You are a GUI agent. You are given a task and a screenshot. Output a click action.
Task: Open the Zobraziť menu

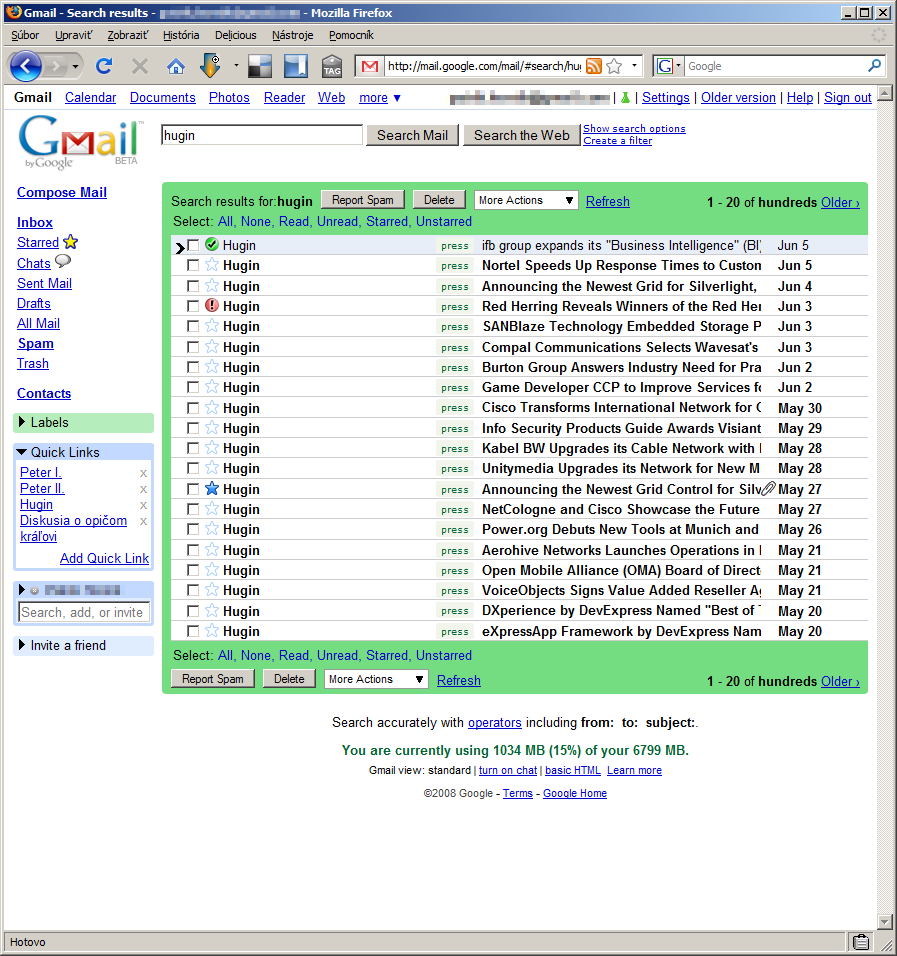127,35
